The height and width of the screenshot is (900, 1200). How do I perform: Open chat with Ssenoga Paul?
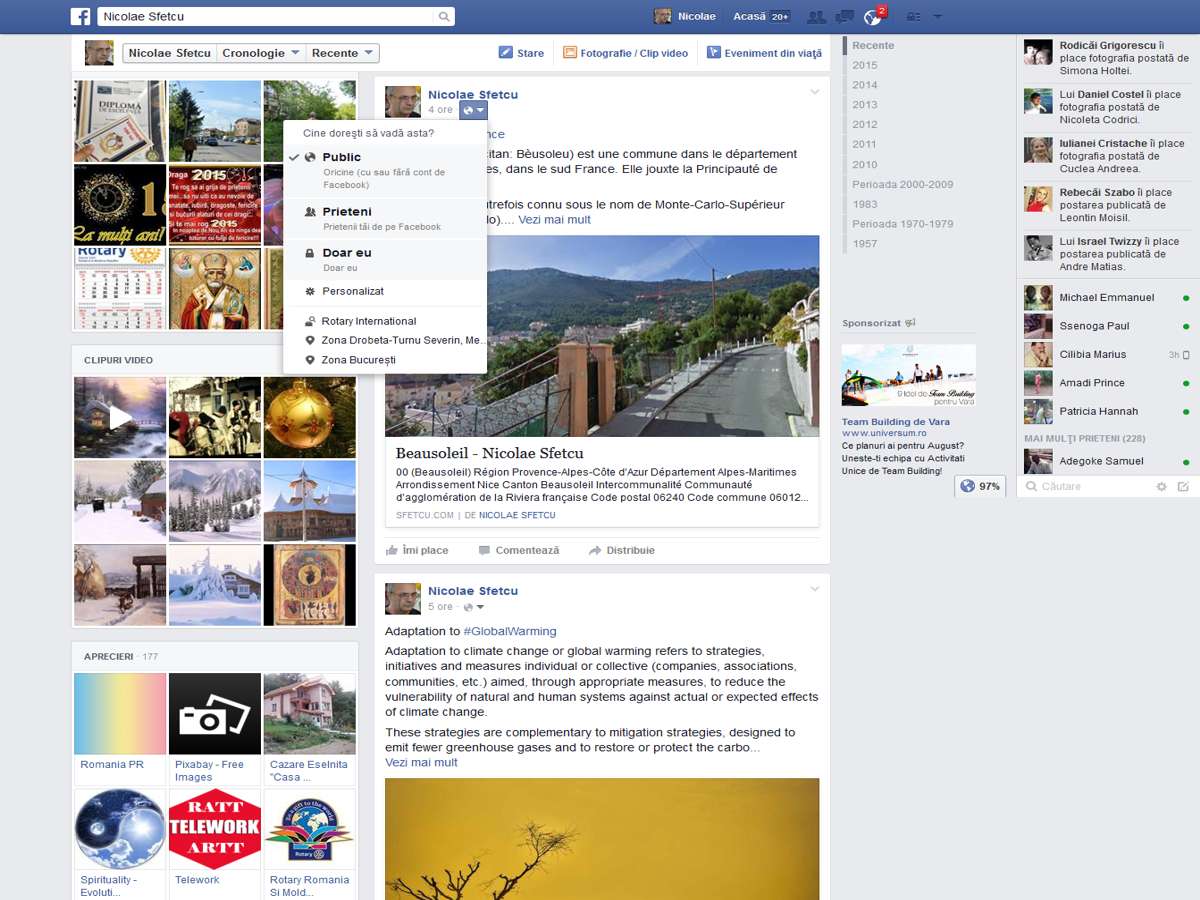click(1107, 326)
